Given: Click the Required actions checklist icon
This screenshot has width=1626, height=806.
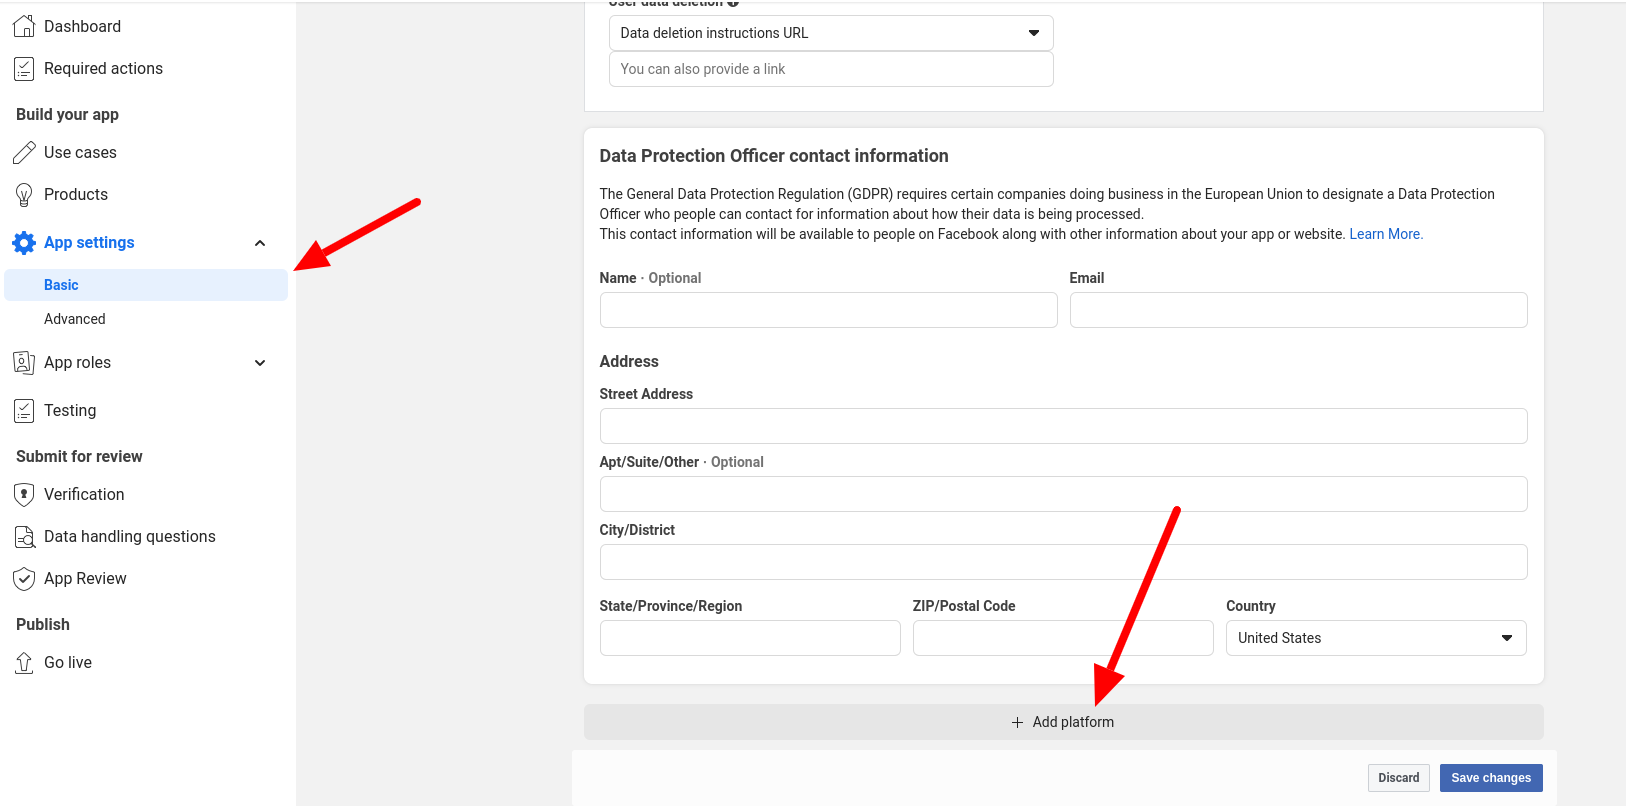Looking at the screenshot, I should click(x=24, y=68).
